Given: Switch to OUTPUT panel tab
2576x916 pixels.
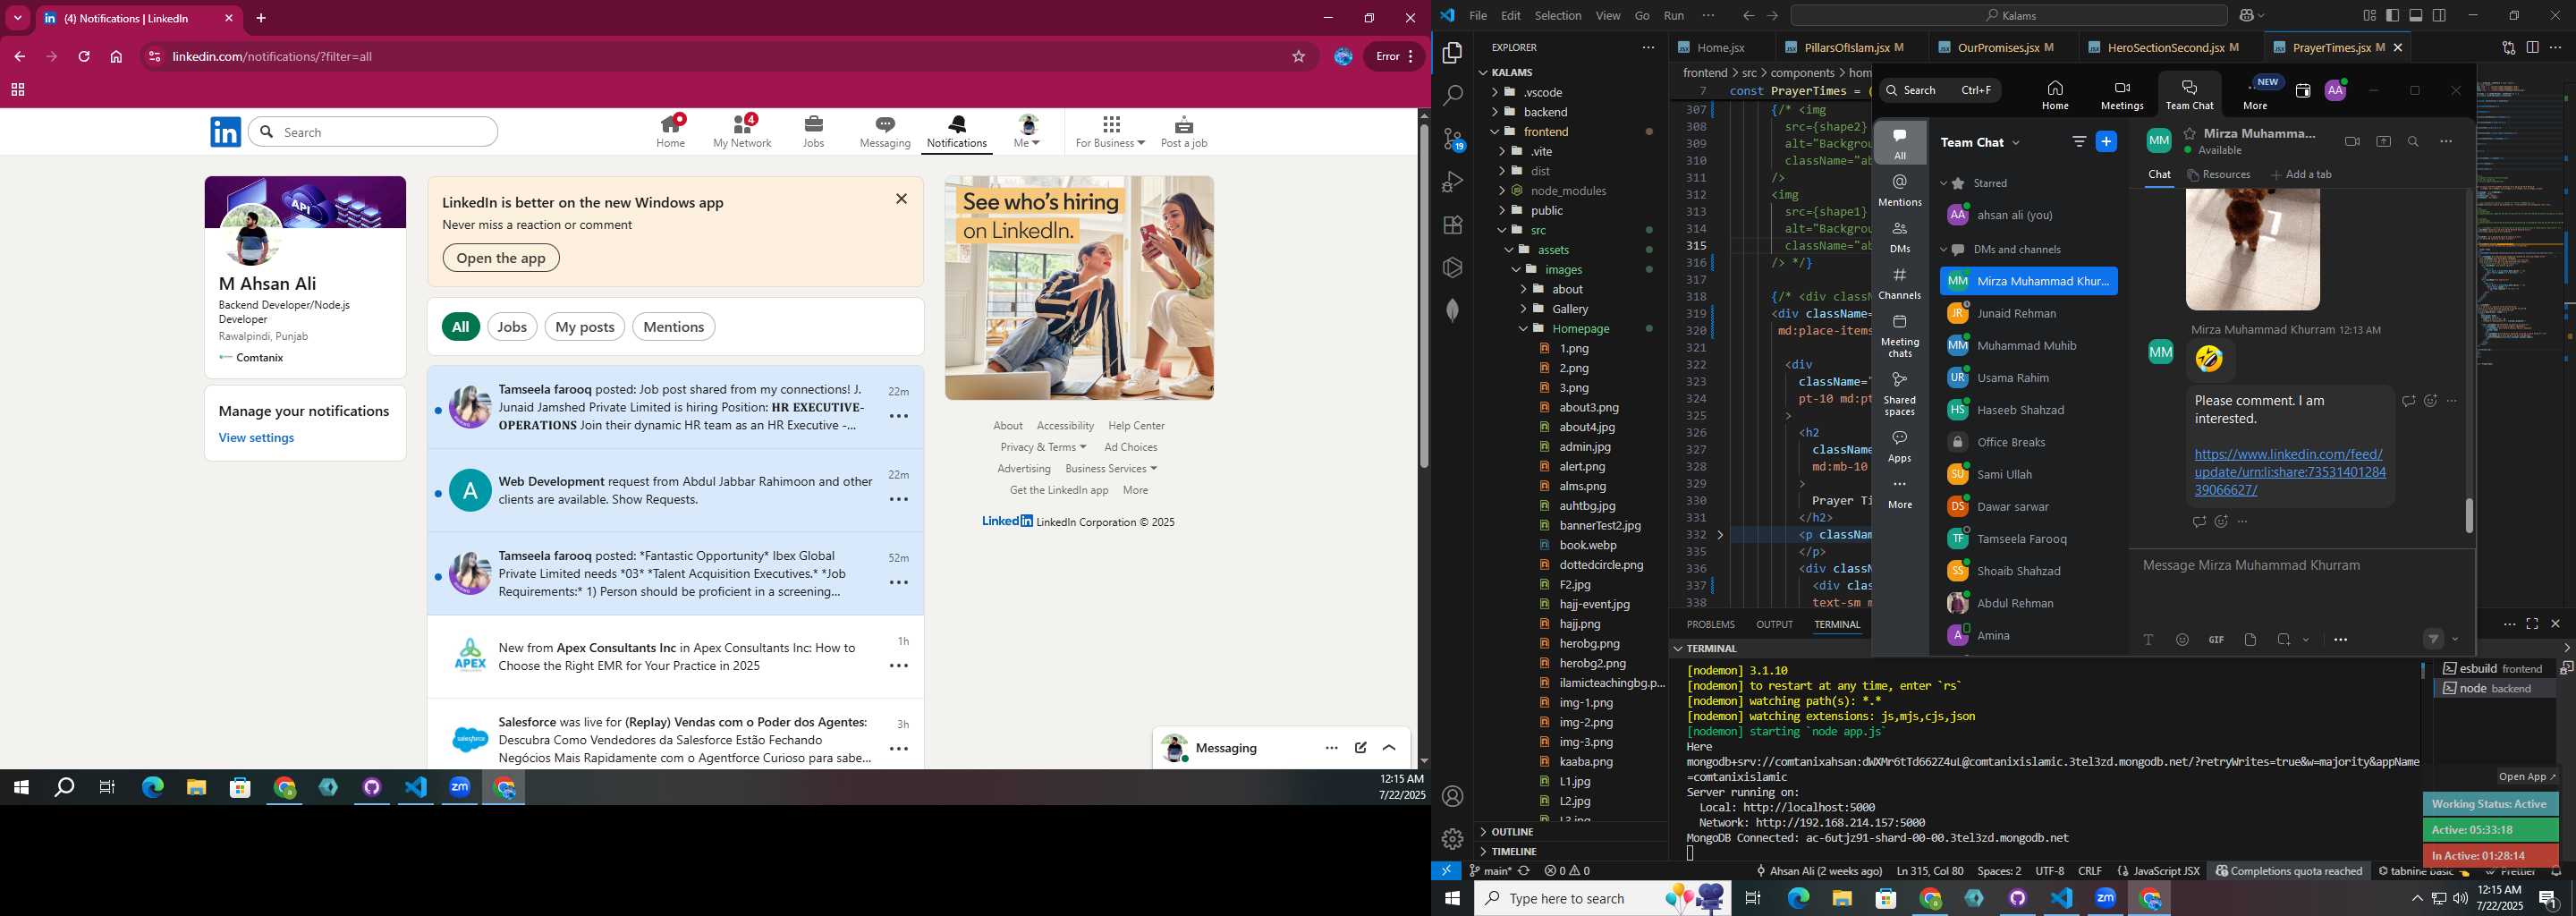Looking at the screenshot, I should pos(1774,624).
